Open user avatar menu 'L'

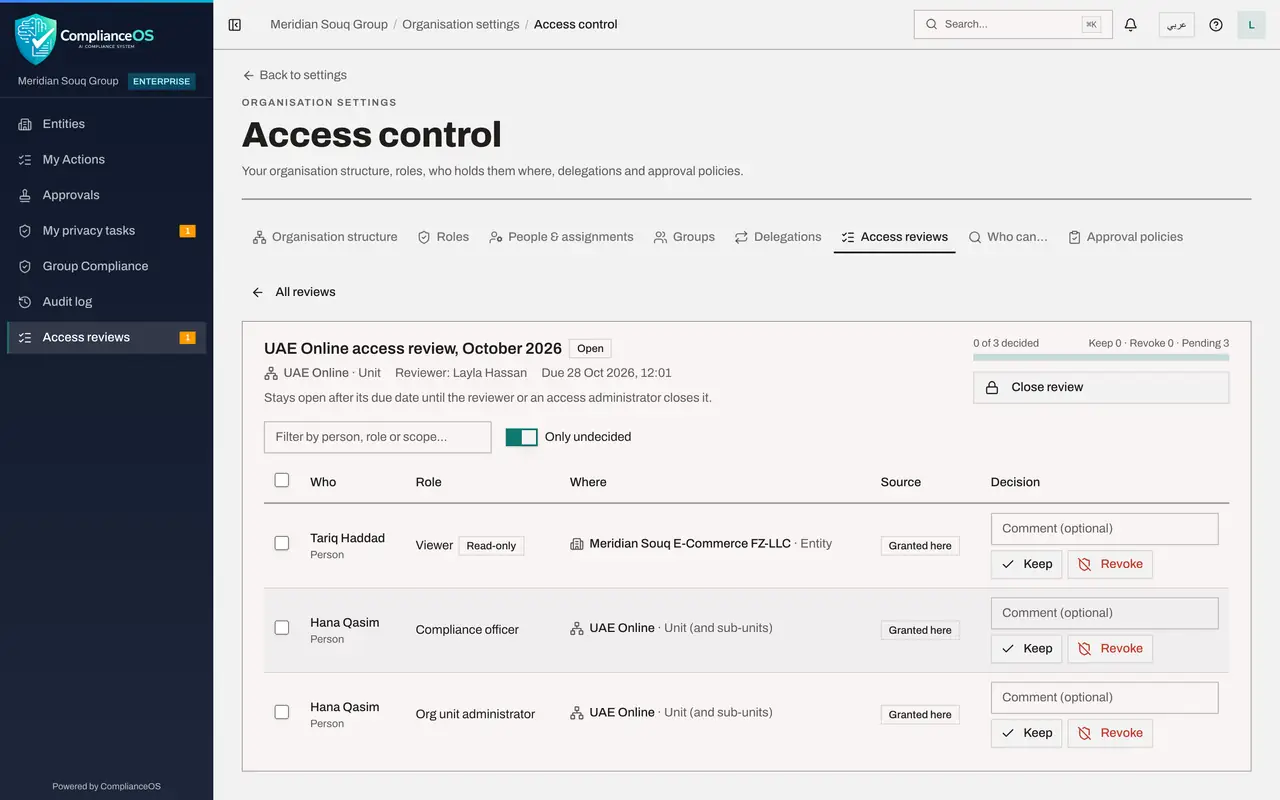1251,25
